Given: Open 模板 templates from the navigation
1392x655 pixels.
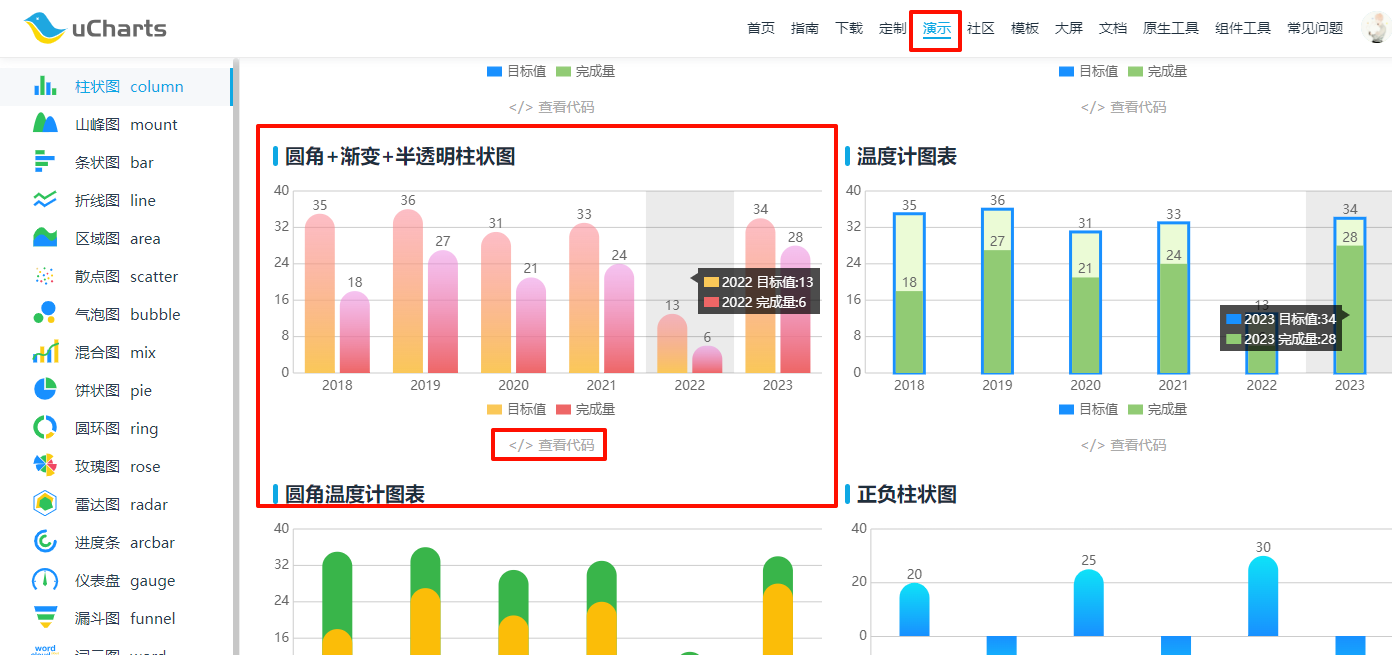Looking at the screenshot, I should click(1025, 28).
